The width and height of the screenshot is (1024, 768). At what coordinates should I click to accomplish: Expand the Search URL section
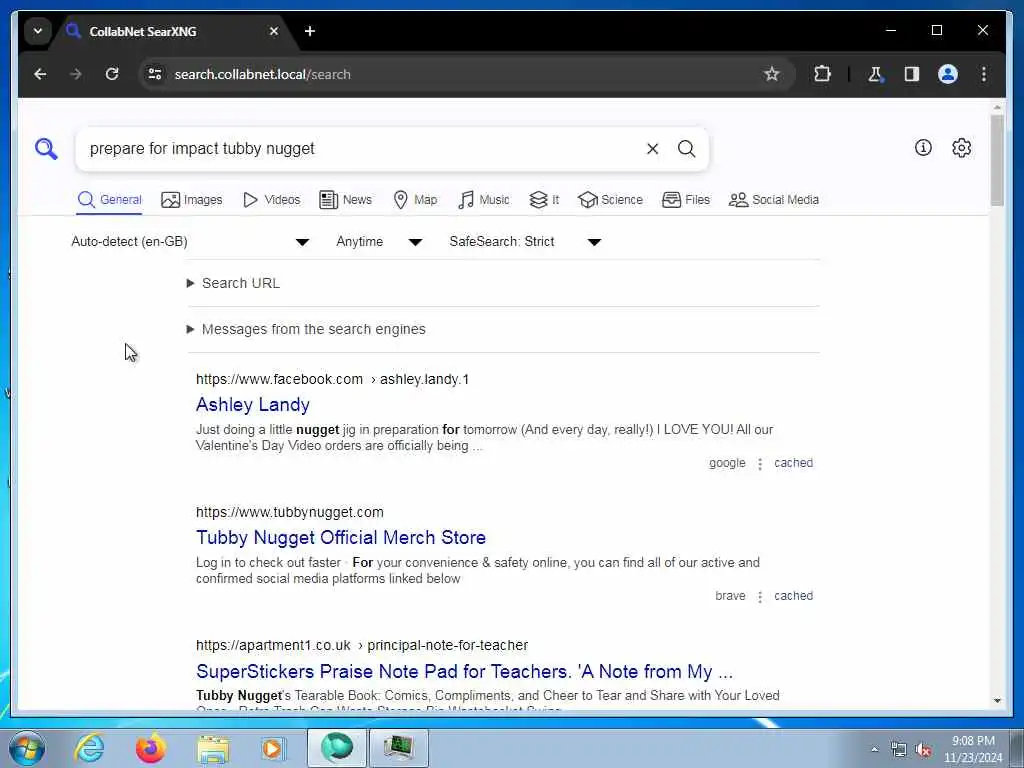[x=233, y=283]
